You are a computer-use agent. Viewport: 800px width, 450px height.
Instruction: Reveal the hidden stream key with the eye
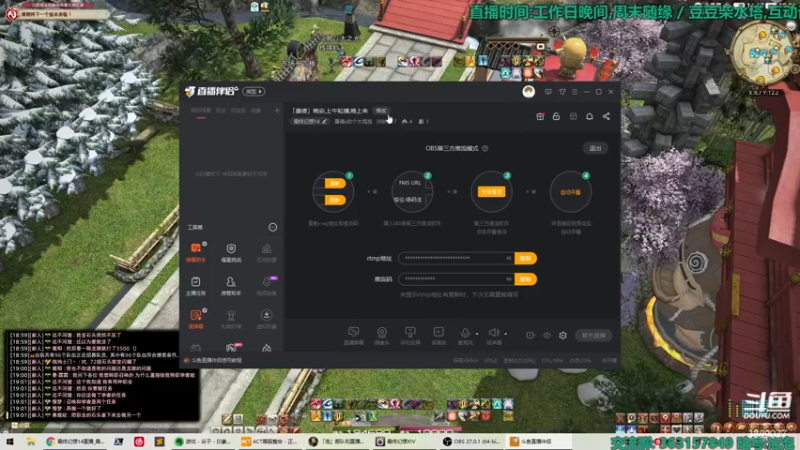[x=508, y=279]
